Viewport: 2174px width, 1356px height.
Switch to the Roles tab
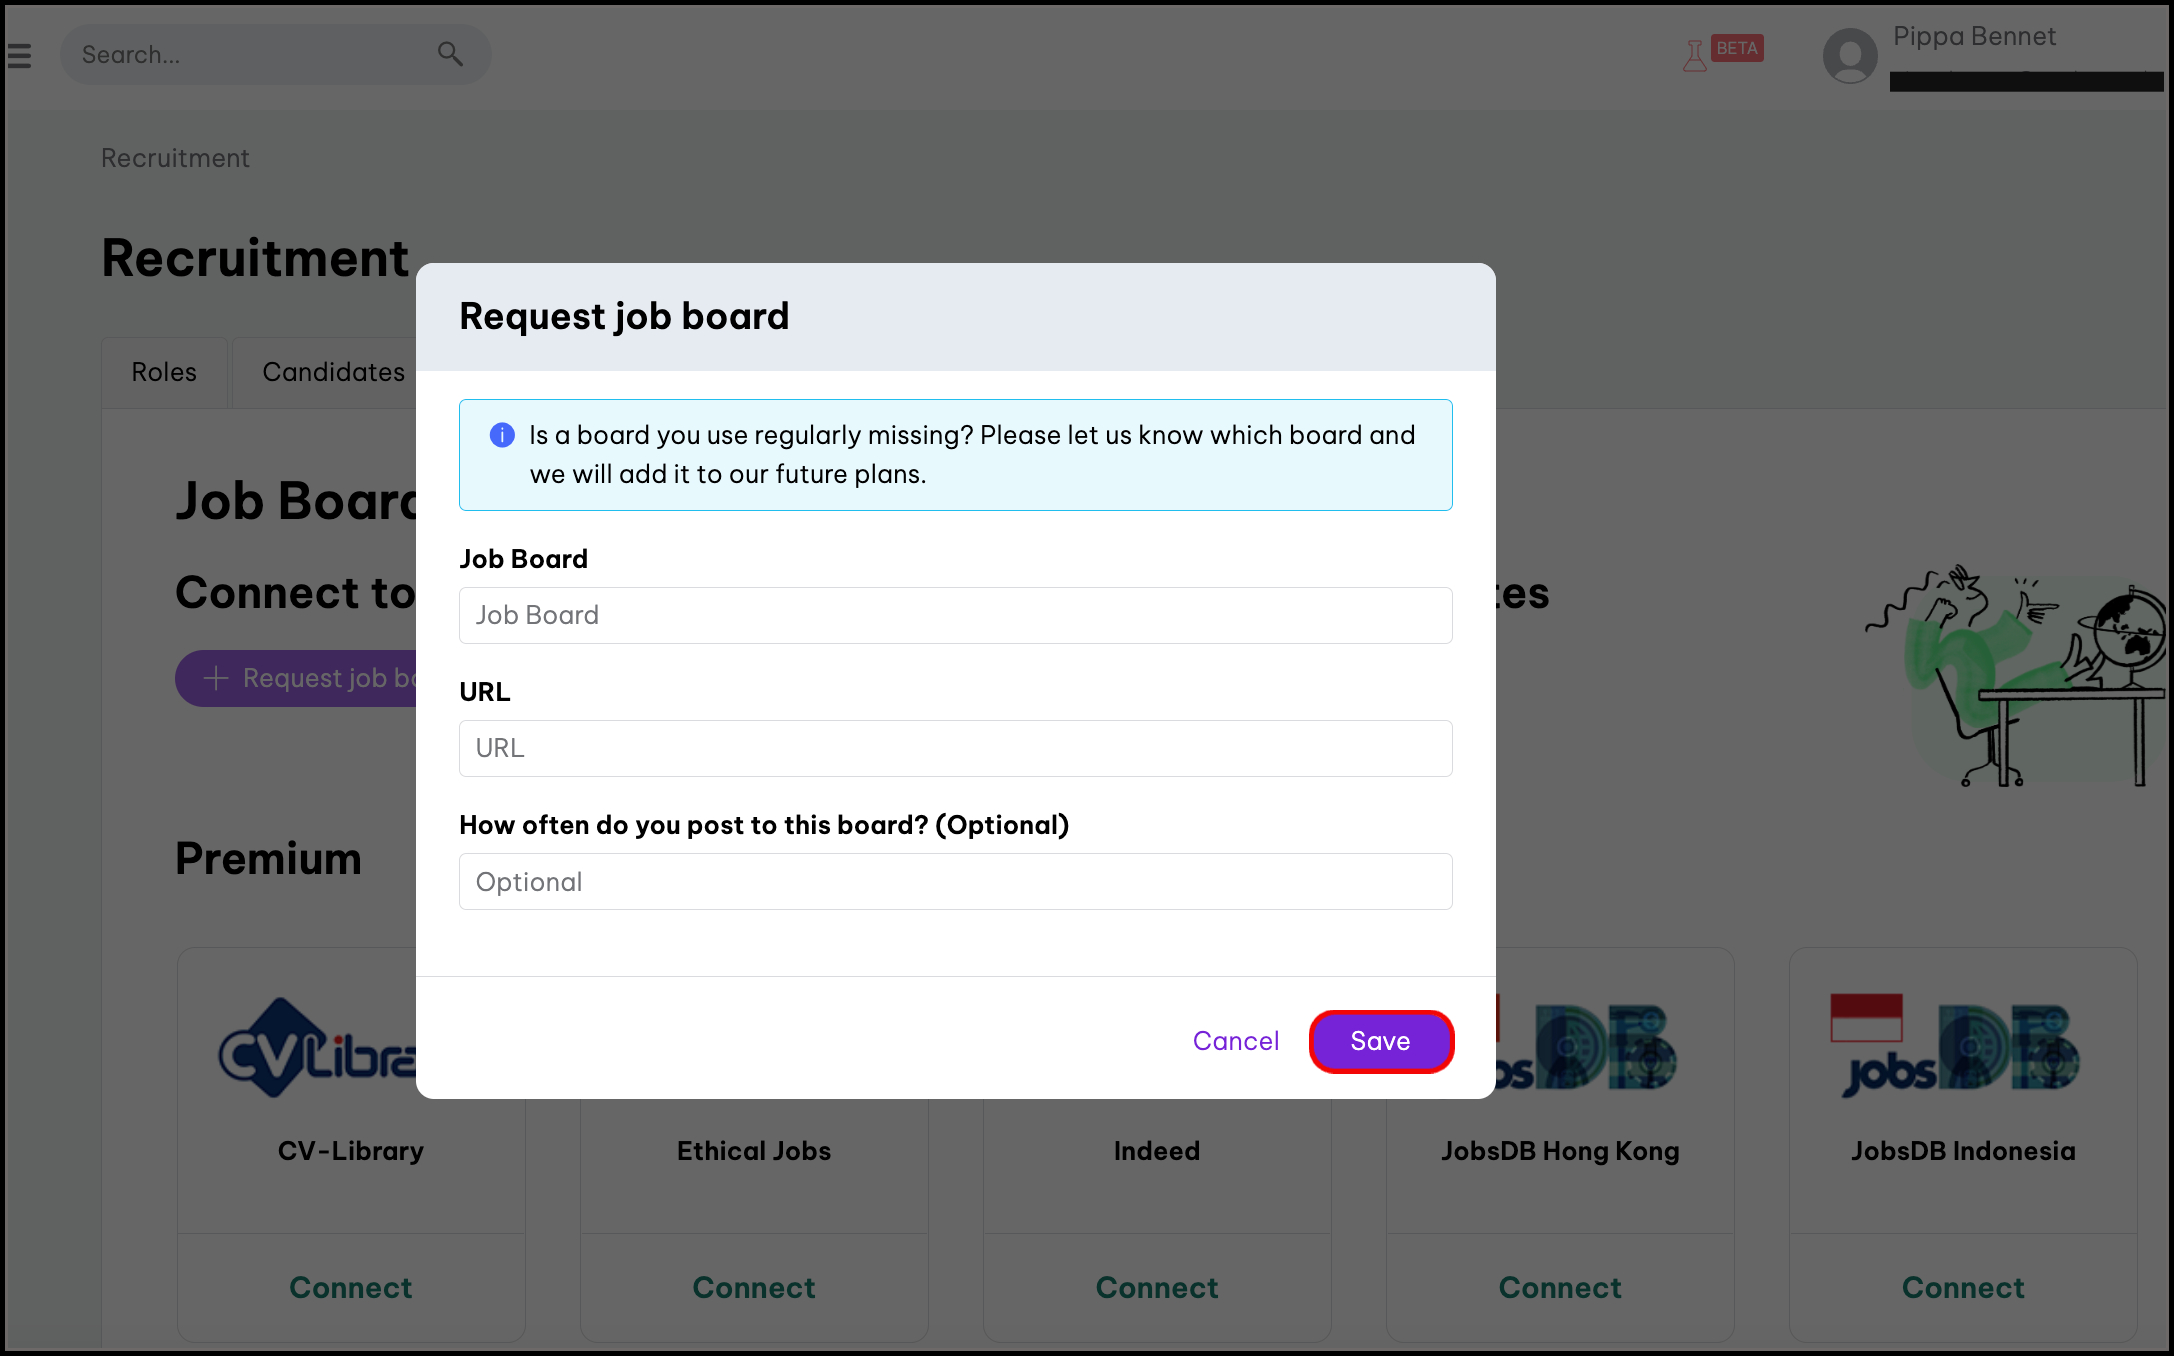[x=164, y=372]
